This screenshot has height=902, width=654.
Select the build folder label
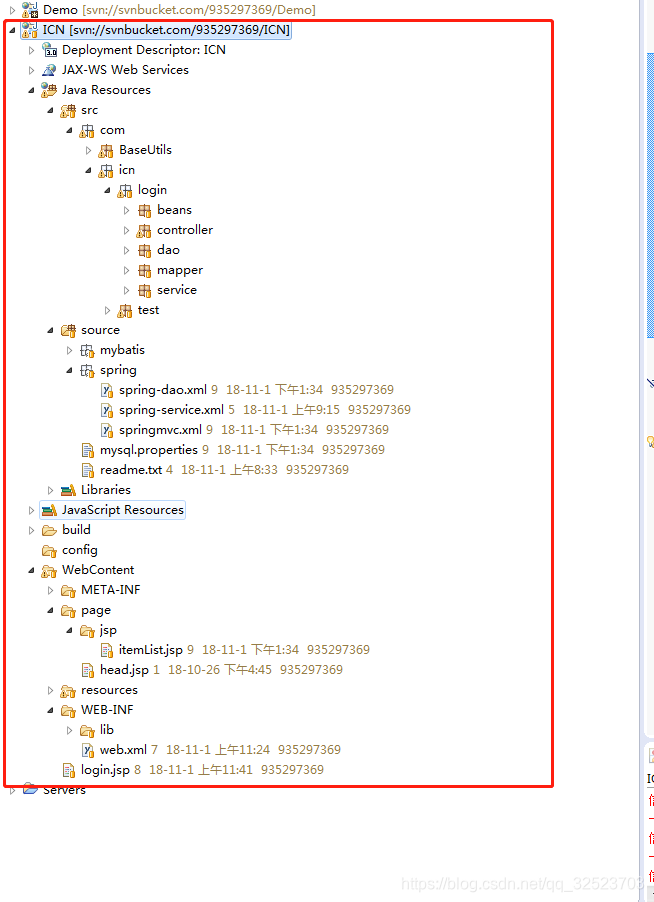pos(76,530)
